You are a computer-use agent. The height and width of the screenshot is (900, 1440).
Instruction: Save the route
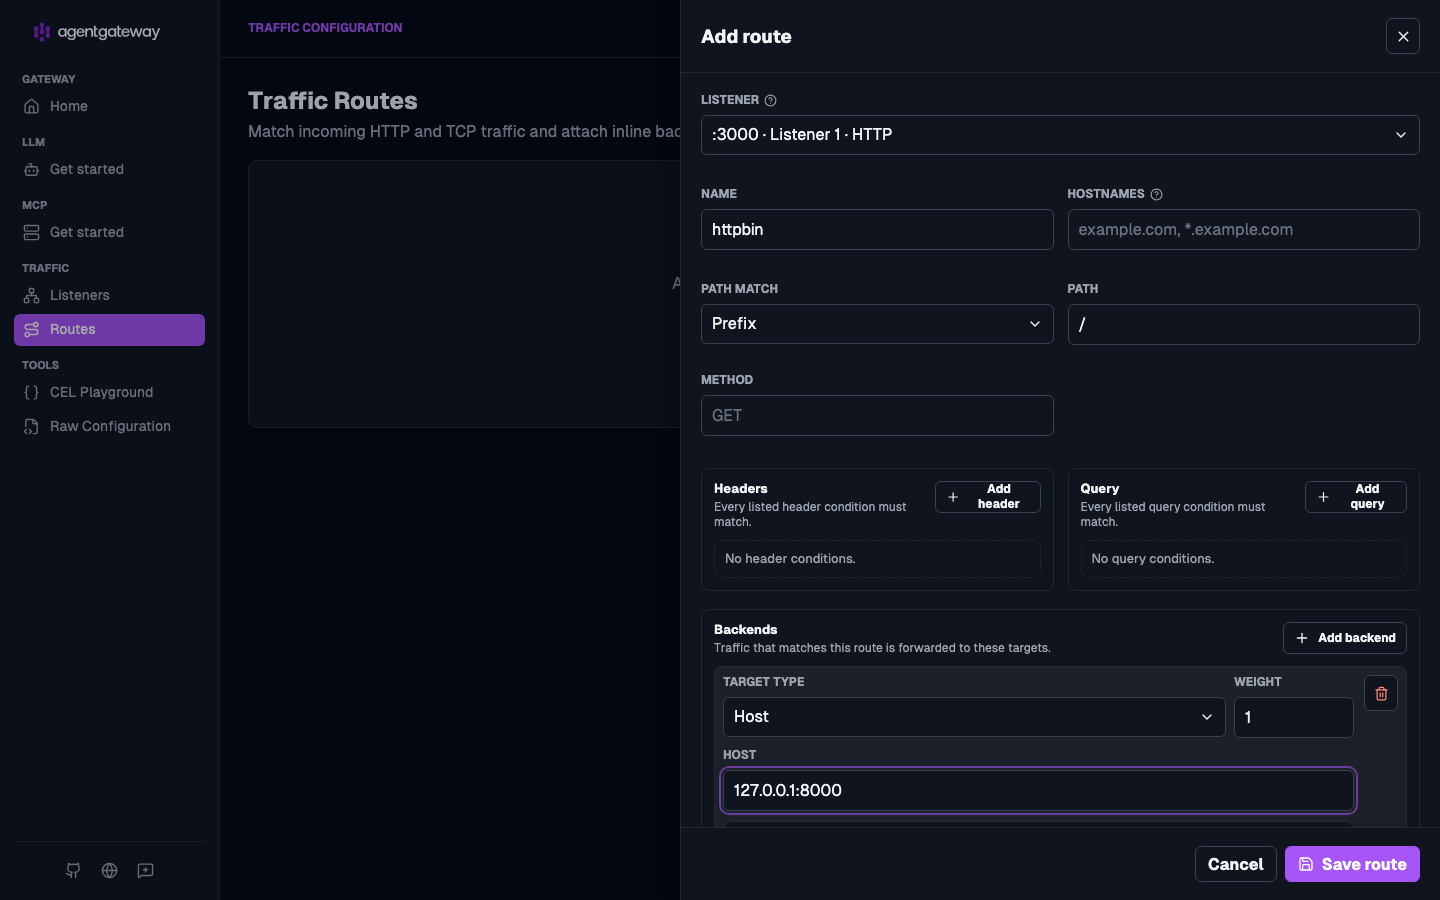(1352, 864)
